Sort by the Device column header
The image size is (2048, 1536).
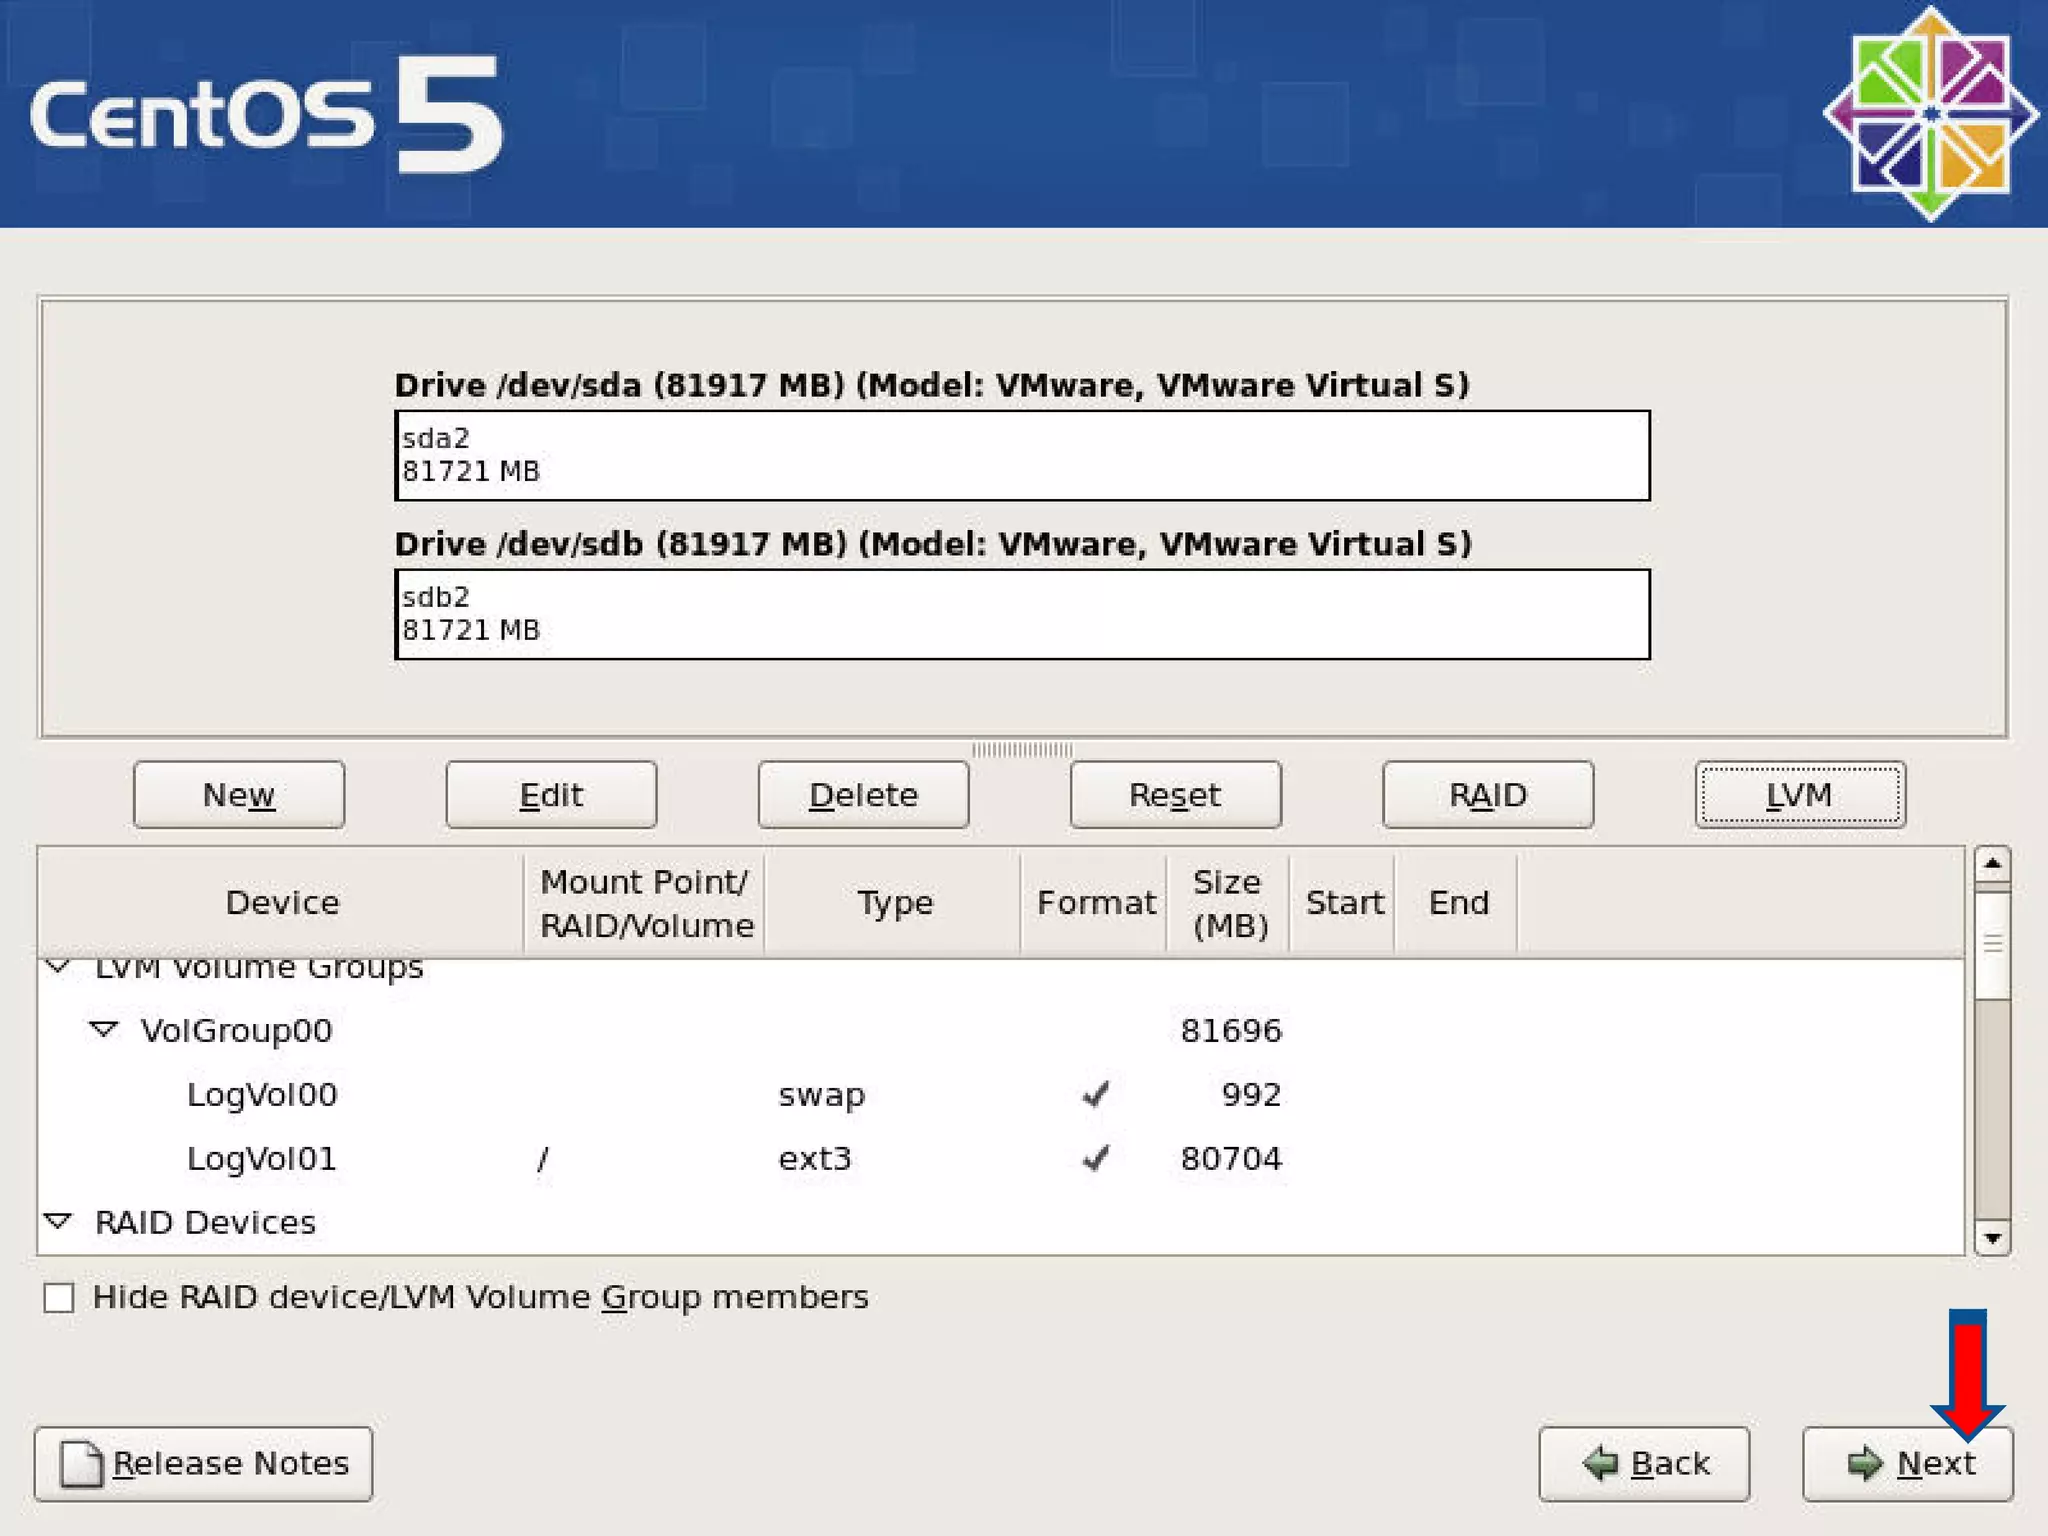coord(282,903)
